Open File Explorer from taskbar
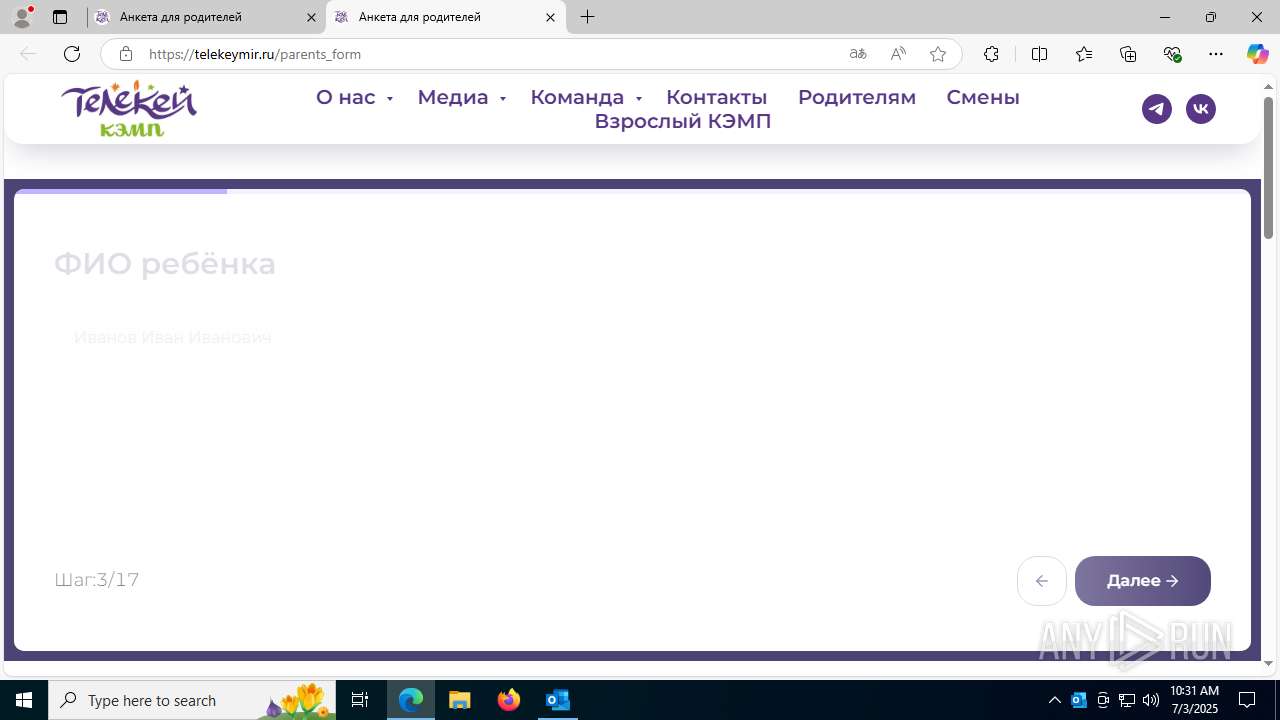This screenshot has width=1280, height=720. pyautogui.click(x=459, y=700)
